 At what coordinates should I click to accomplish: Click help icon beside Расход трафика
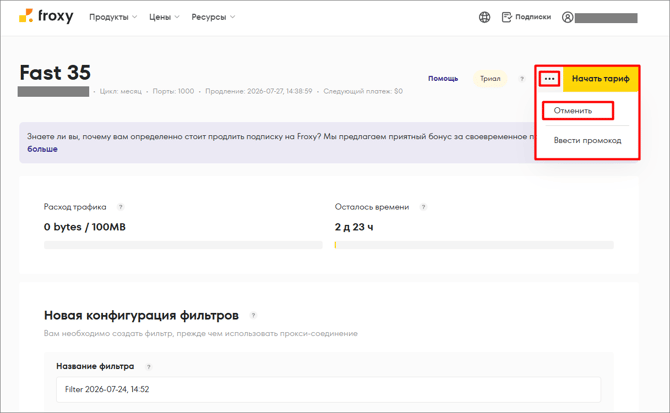pos(120,207)
